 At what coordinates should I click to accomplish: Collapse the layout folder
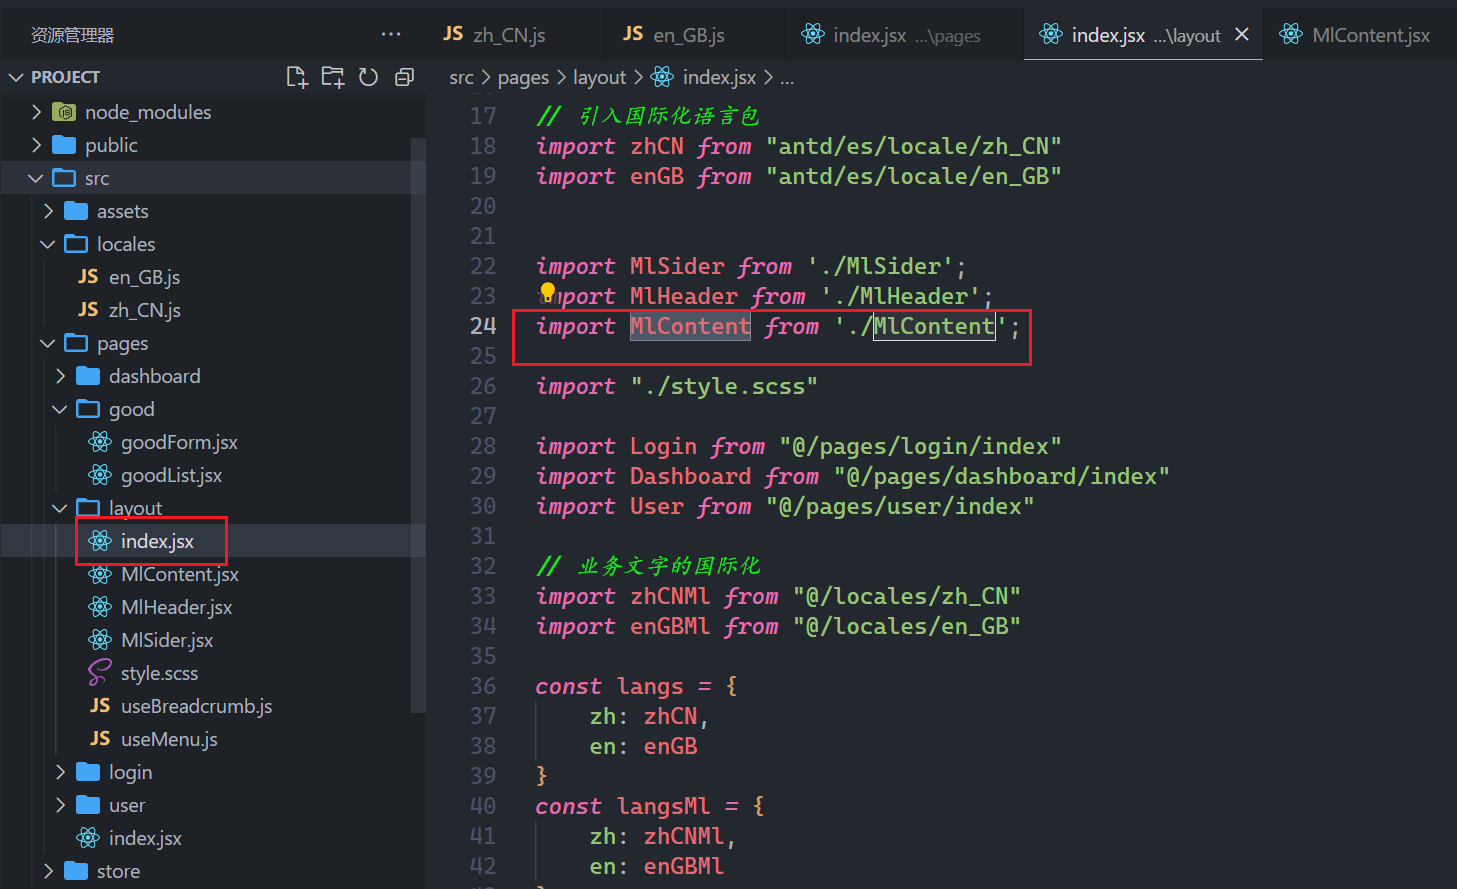tap(61, 508)
